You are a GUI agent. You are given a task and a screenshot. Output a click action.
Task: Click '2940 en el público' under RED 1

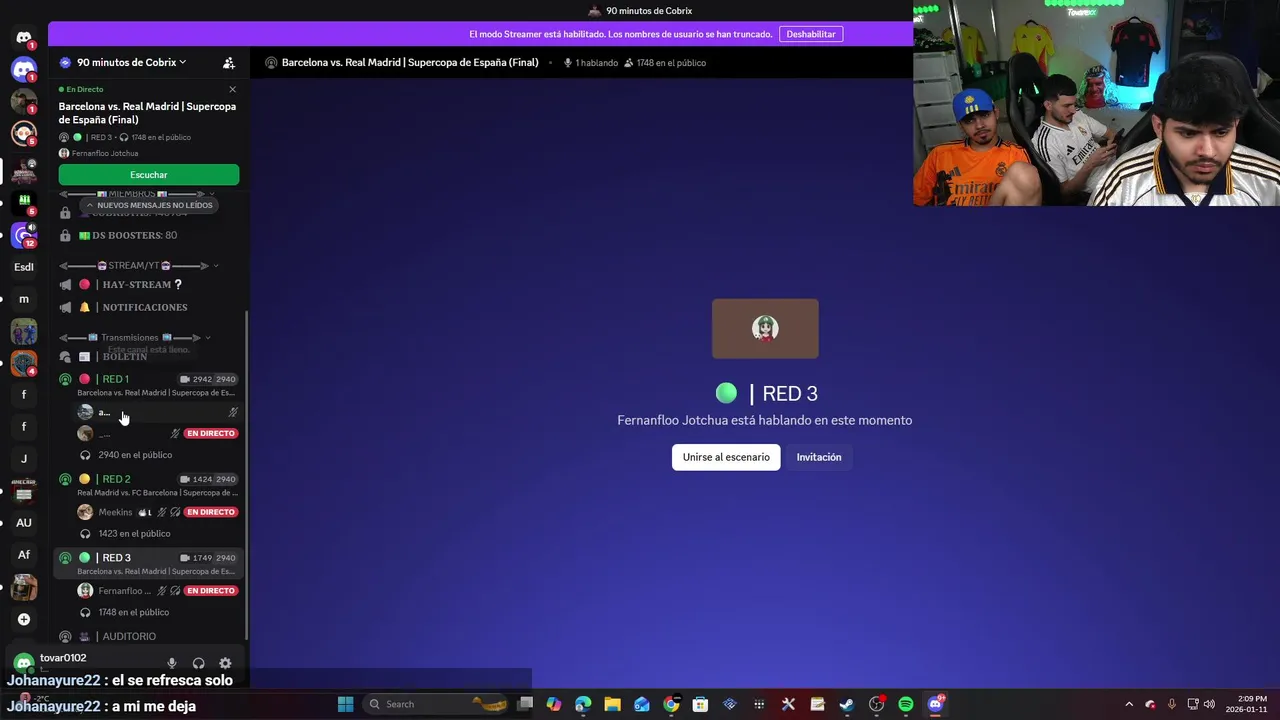[x=135, y=455]
